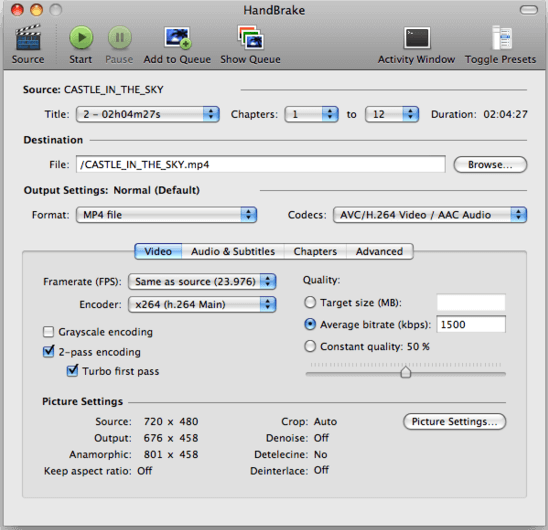Open the Picture Settings... button
This screenshot has width=548, height=530.
pyautogui.click(x=454, y=422)
